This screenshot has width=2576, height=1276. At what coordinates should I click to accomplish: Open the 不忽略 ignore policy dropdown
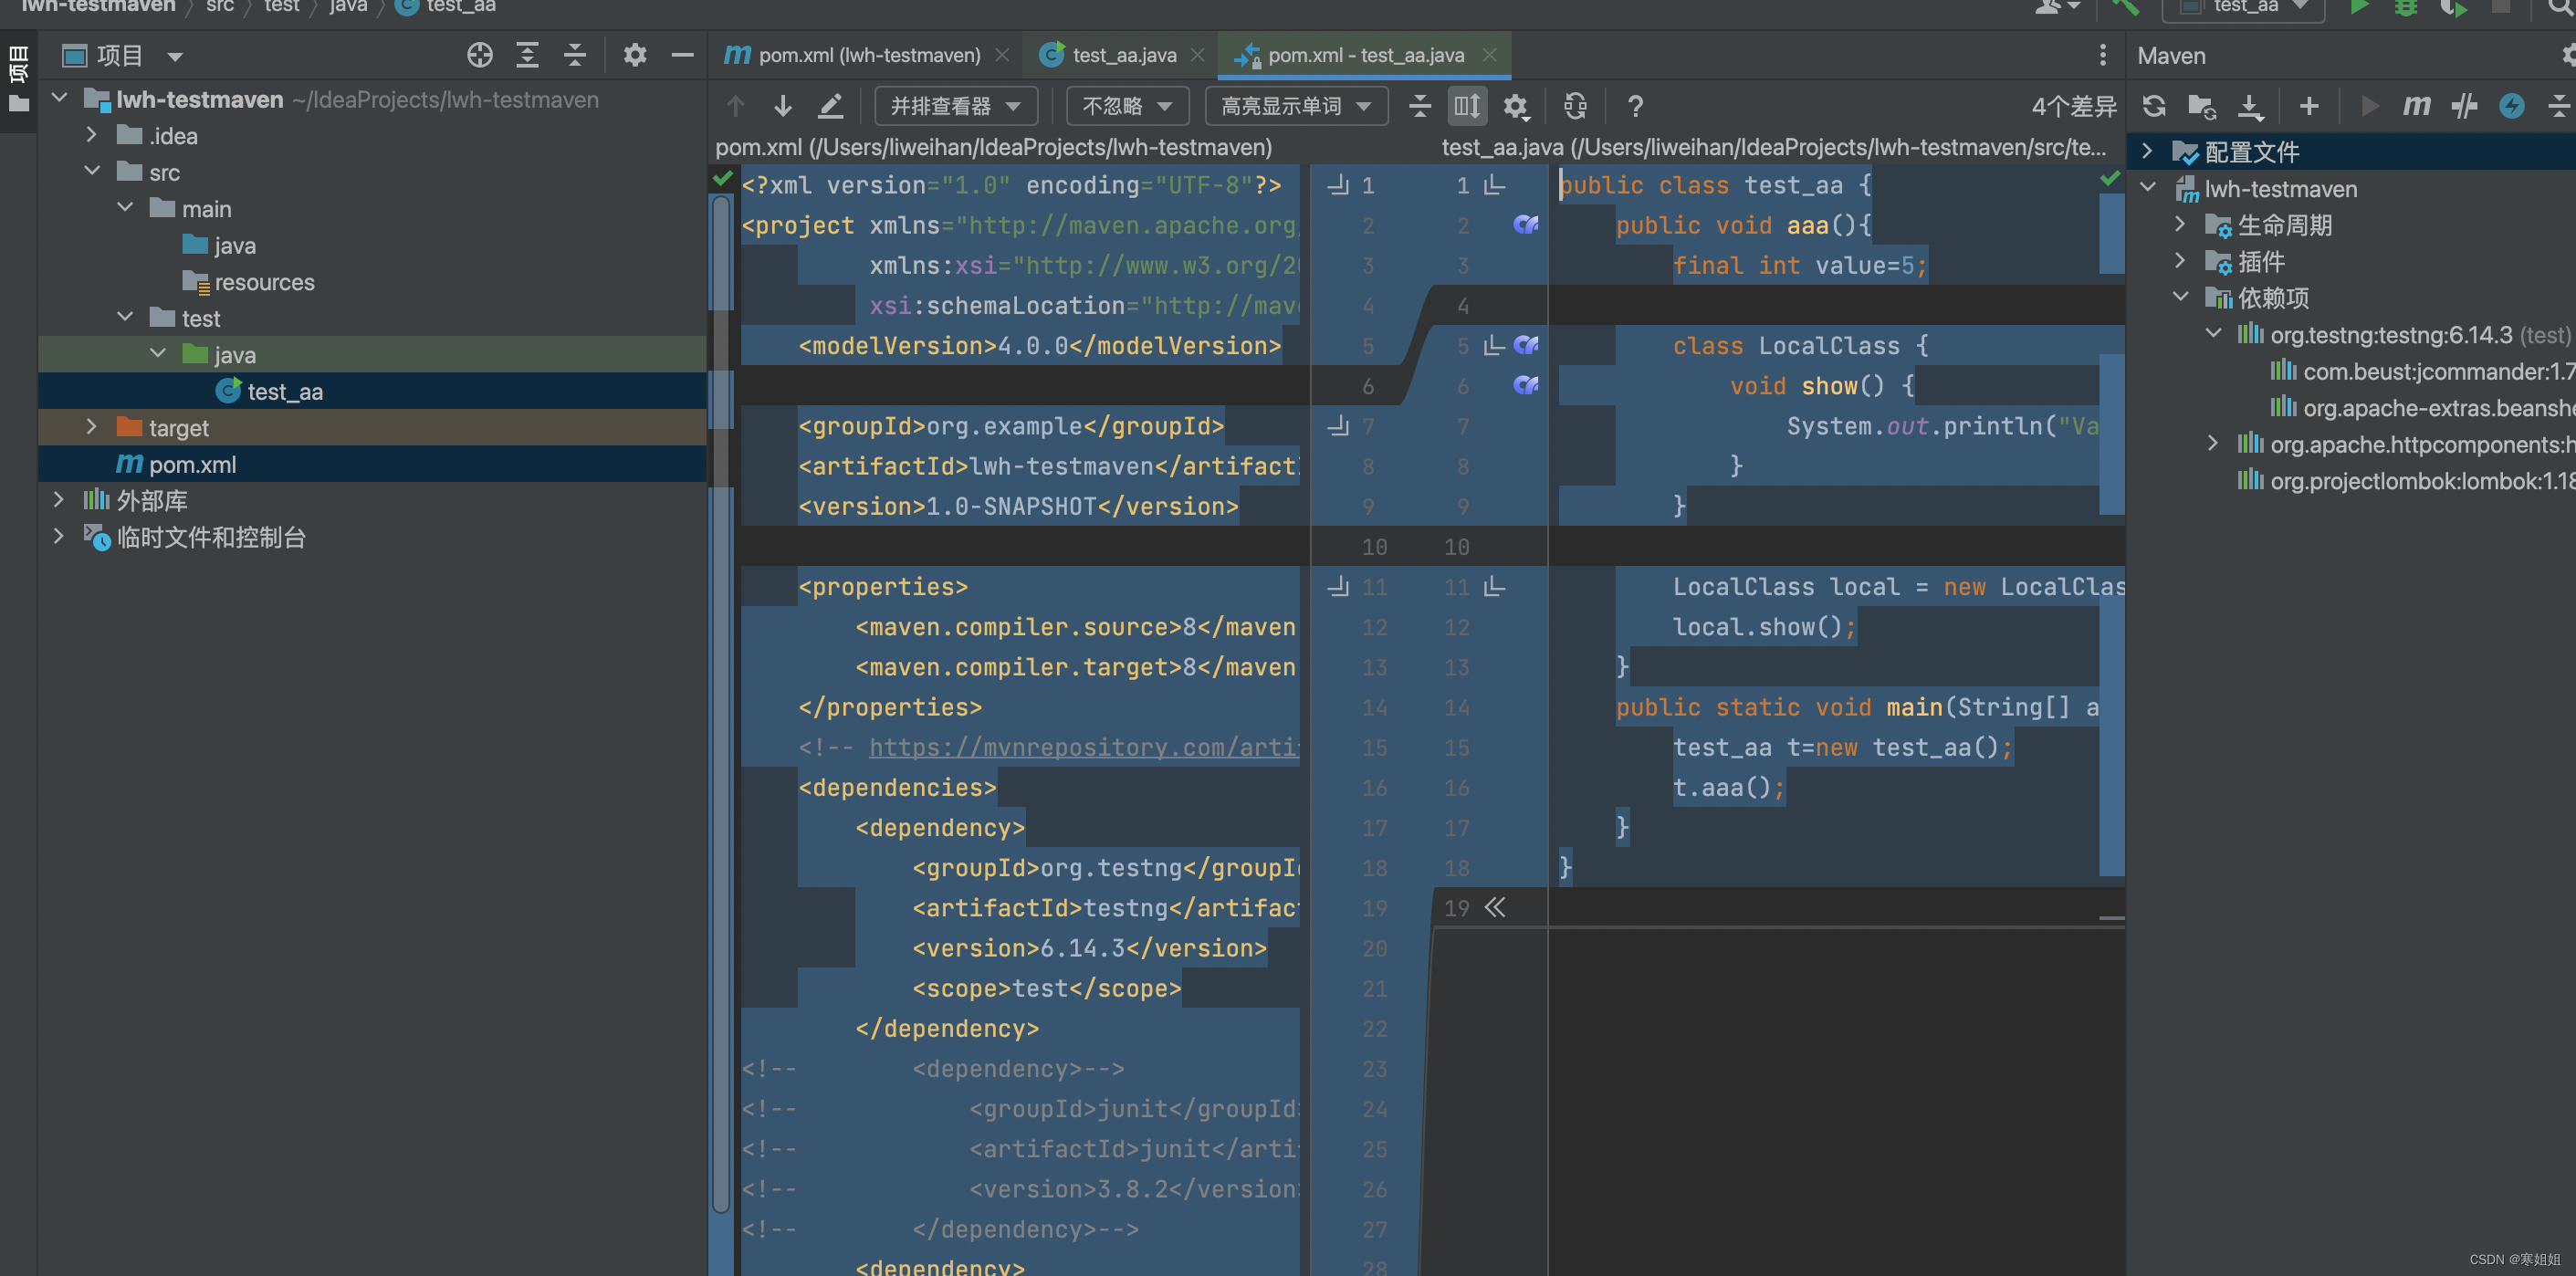1127,106
